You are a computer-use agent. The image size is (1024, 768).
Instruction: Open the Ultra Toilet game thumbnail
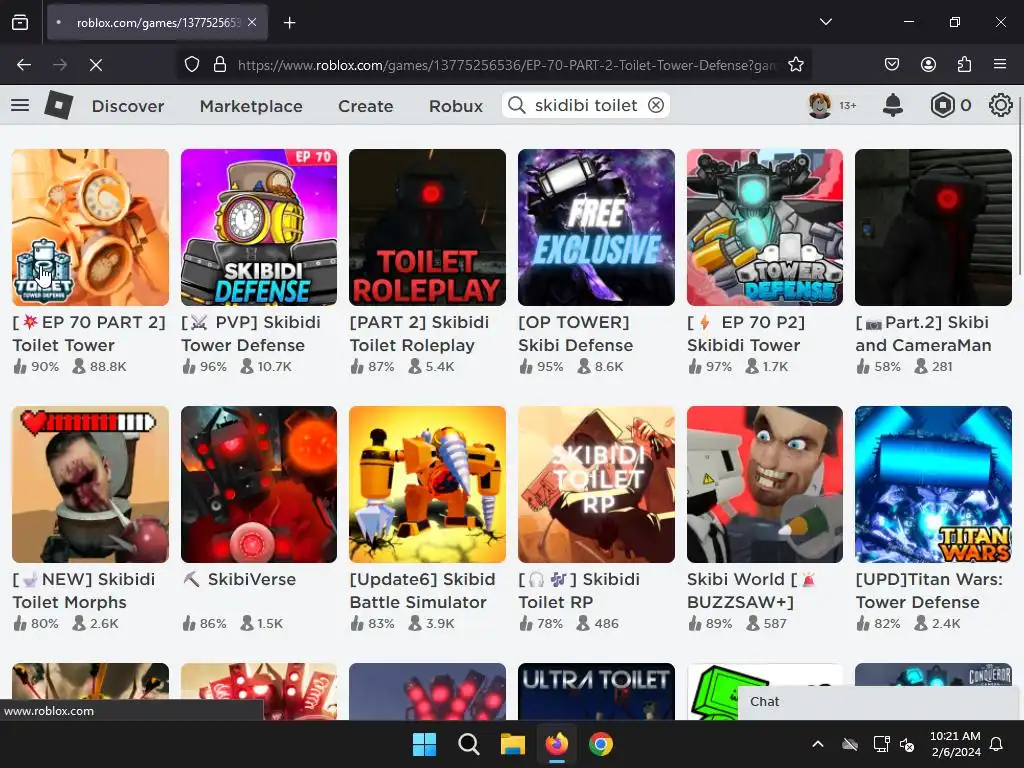(596, 692)
